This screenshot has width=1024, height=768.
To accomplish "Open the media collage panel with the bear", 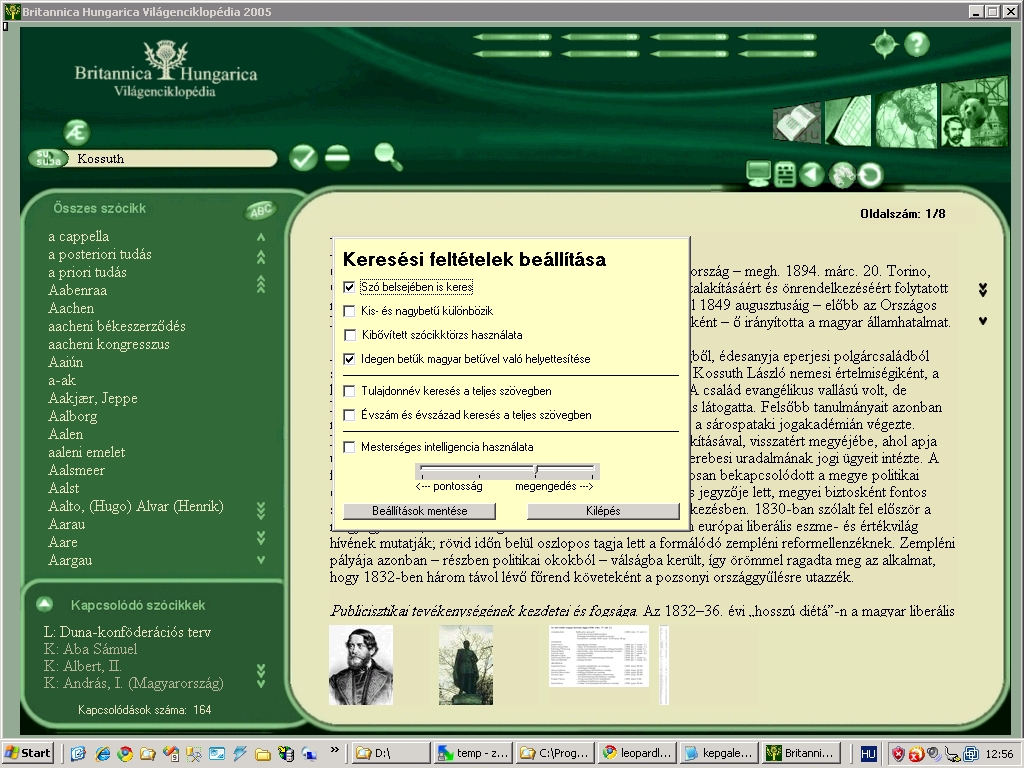I will click(x=974, y=112).
